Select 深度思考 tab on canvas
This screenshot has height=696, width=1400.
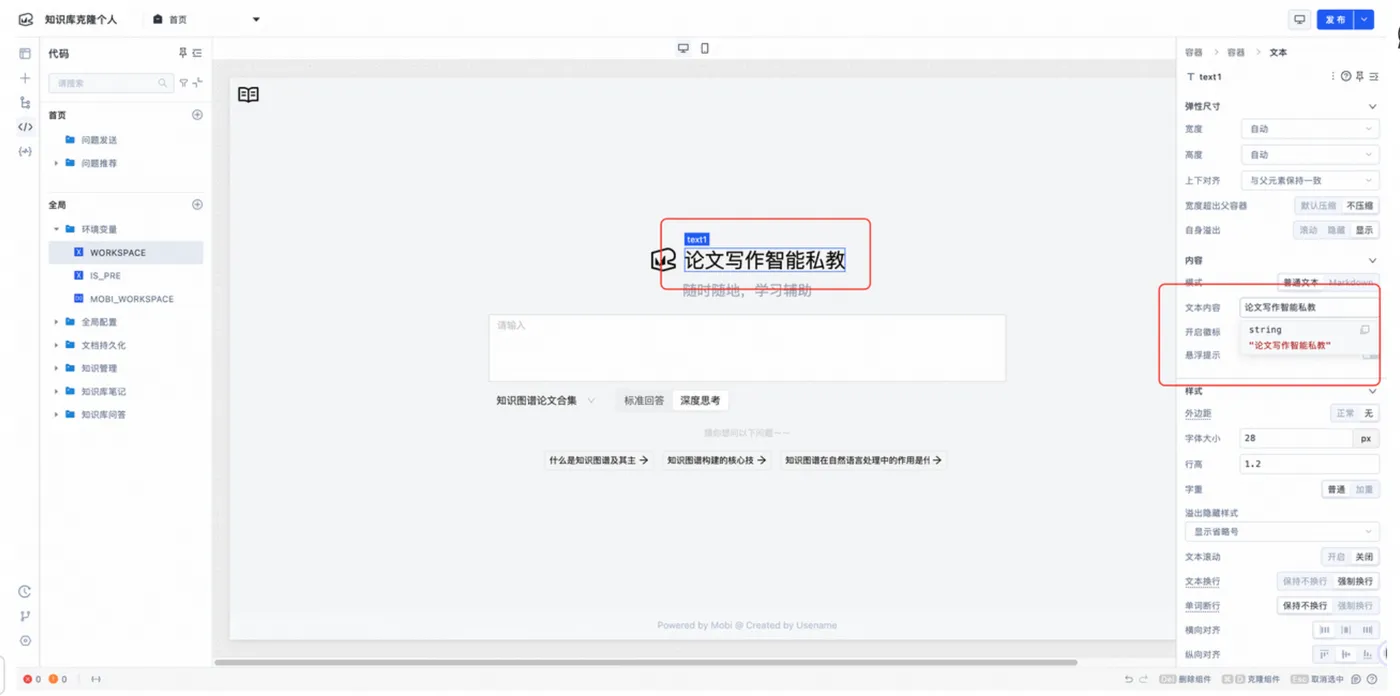(x=700, y=400)
